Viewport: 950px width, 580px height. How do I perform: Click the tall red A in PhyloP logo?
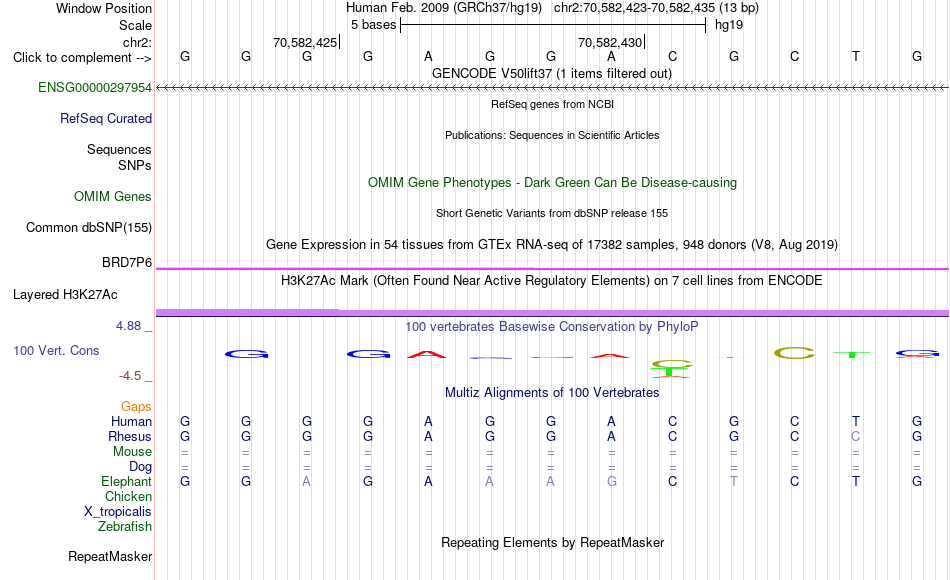(427, 355)
